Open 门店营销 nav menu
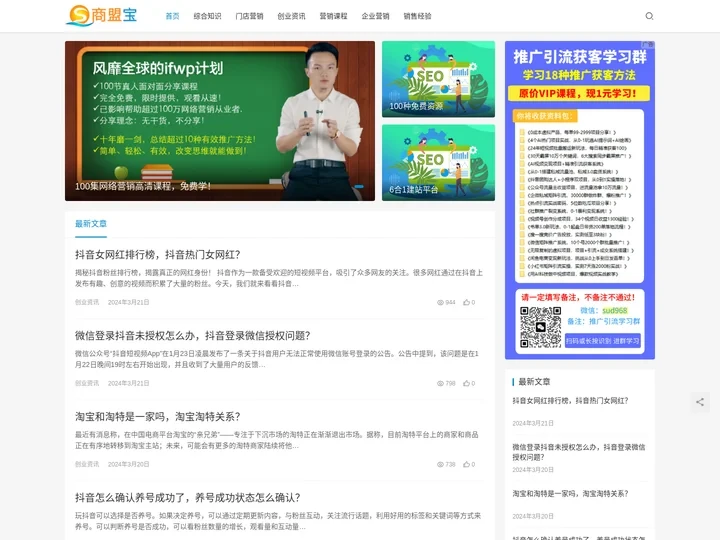The height and width of the screenshot is (540, 720). [x=249, y=16]
